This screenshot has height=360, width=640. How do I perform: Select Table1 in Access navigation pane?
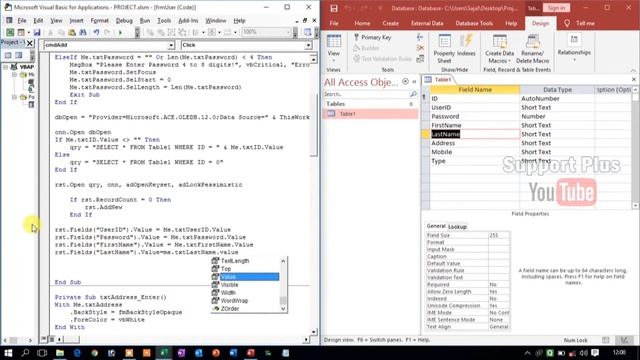(x=370, y=114)
